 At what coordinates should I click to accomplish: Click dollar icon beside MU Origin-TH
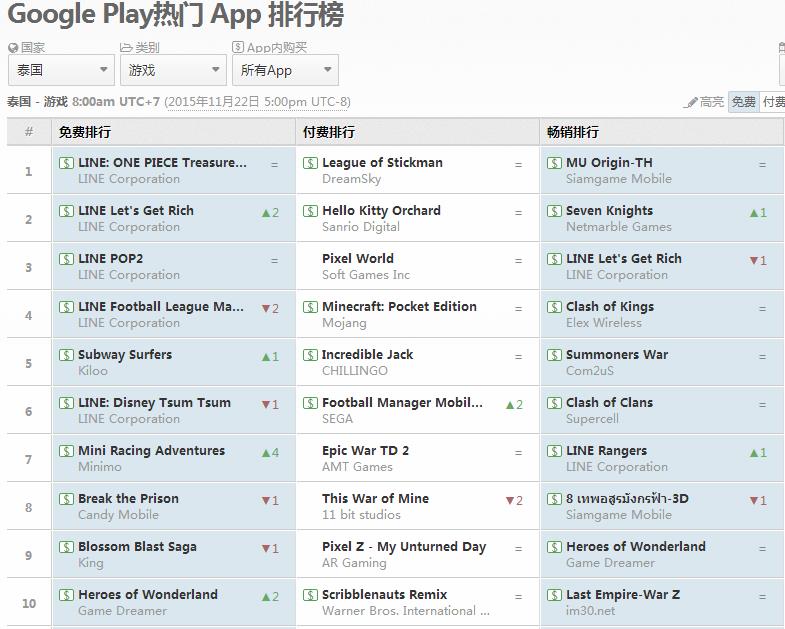pos(554,163)
